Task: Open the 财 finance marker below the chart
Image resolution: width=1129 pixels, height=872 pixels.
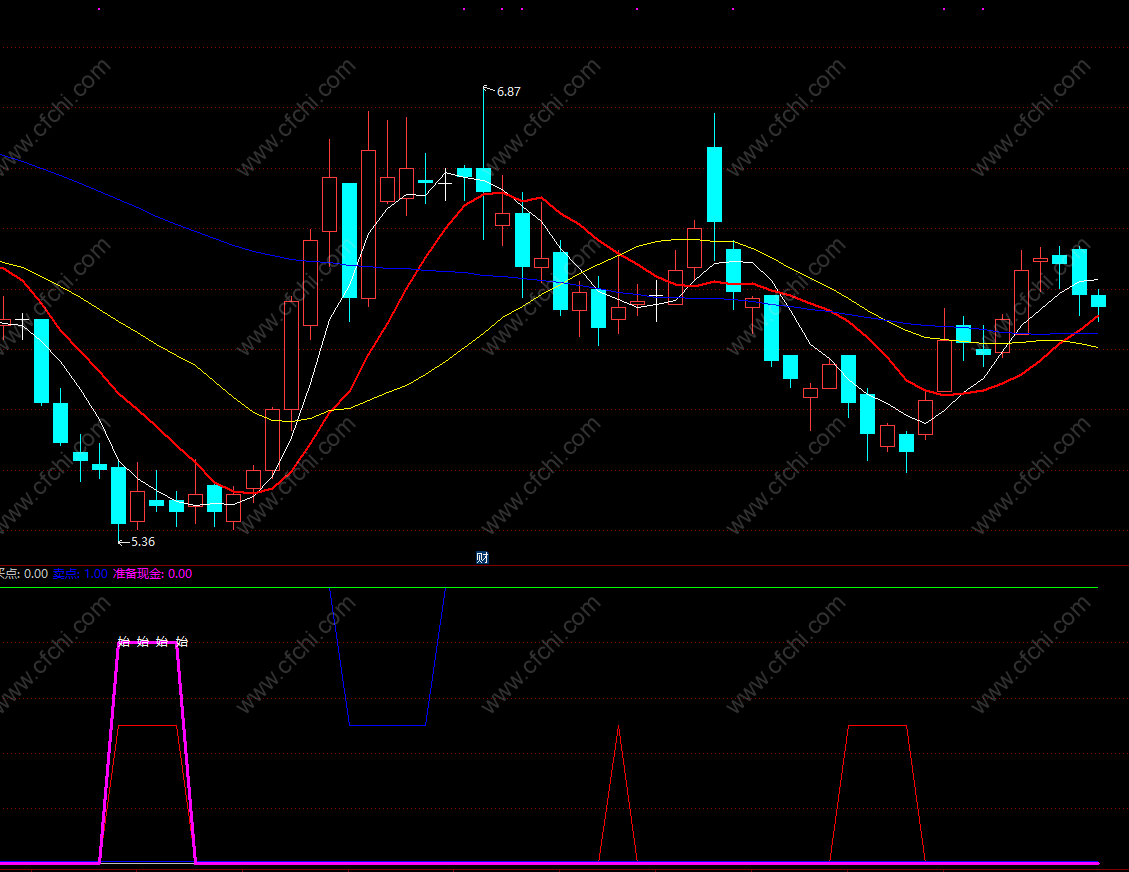Action: [x=482, y=557]
